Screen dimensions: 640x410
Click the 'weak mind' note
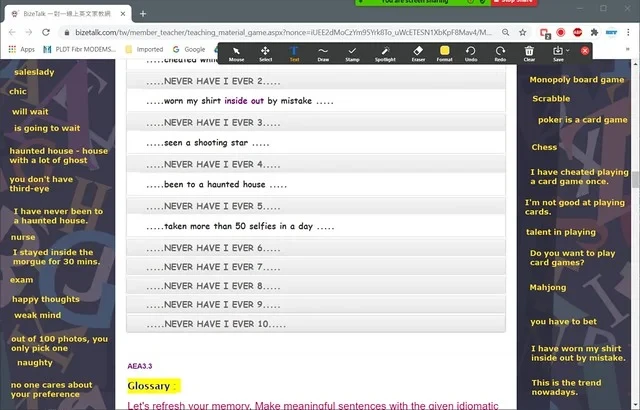38,315
